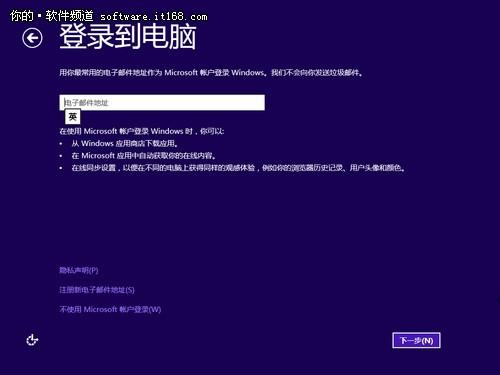Click the bullet text about Windows 应用商店下载应用
The width and height of the screenshot is (500, 375).
(125, 143)
